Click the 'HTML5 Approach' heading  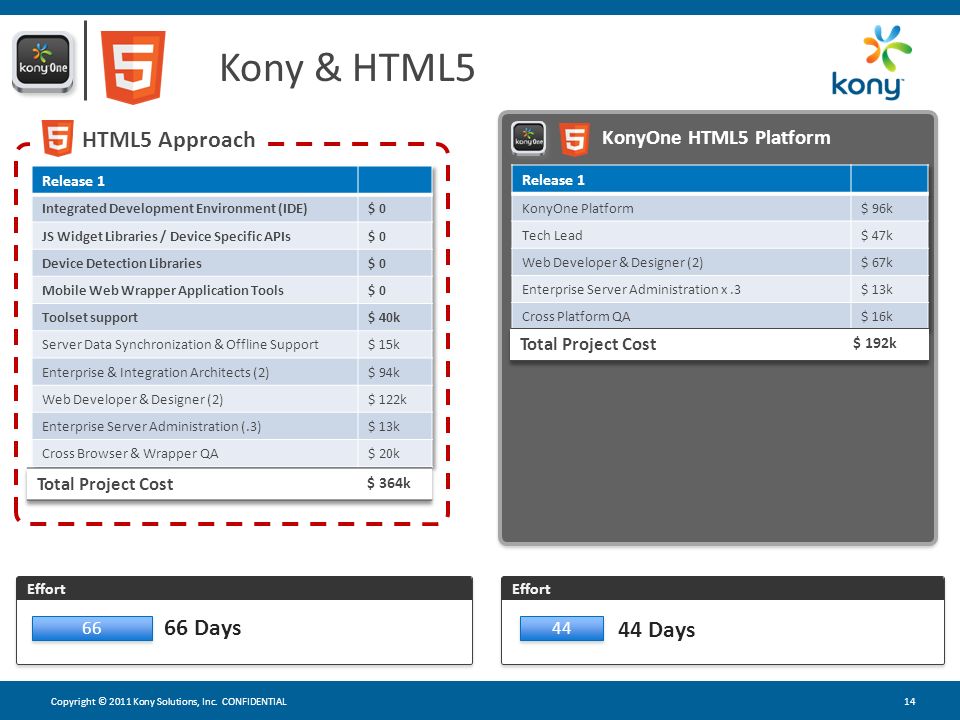tap(168, 140)
